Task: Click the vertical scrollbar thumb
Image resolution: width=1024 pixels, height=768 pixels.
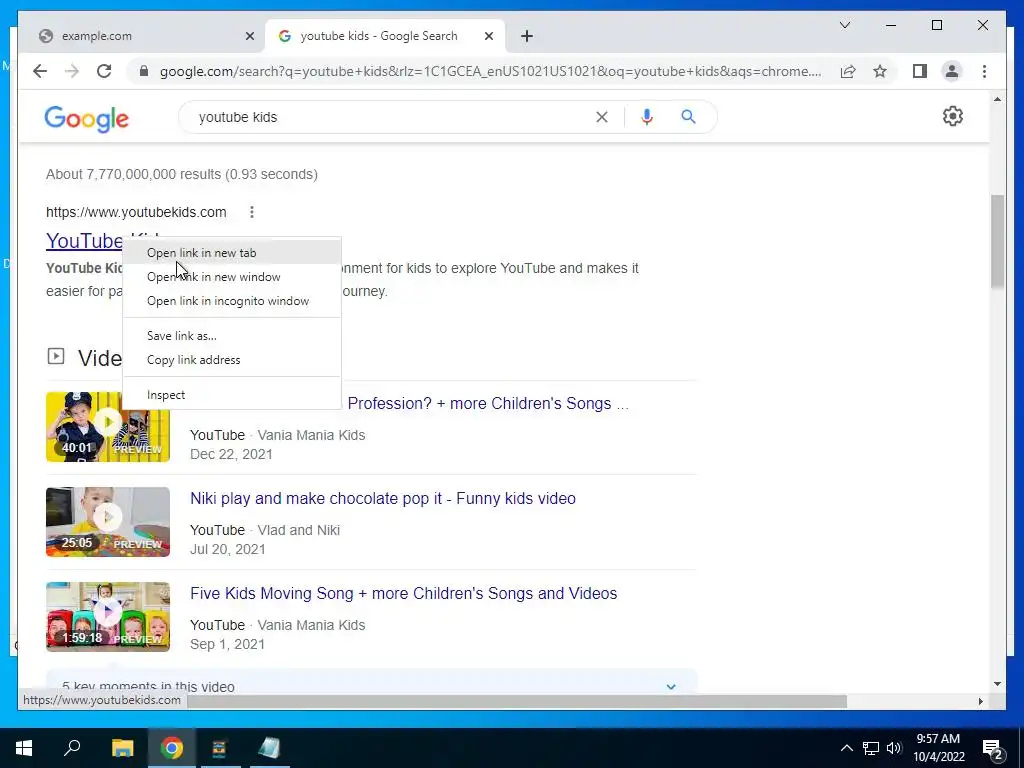Action: [x=997, y=241]
